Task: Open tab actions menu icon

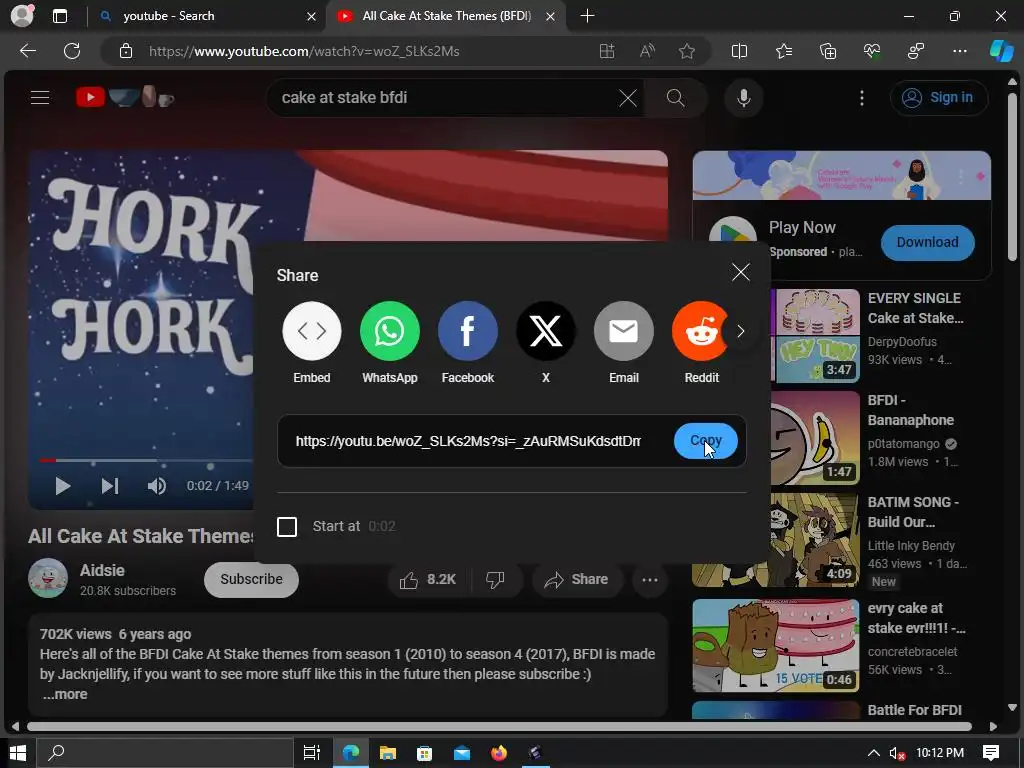Action: pos(59,16)
